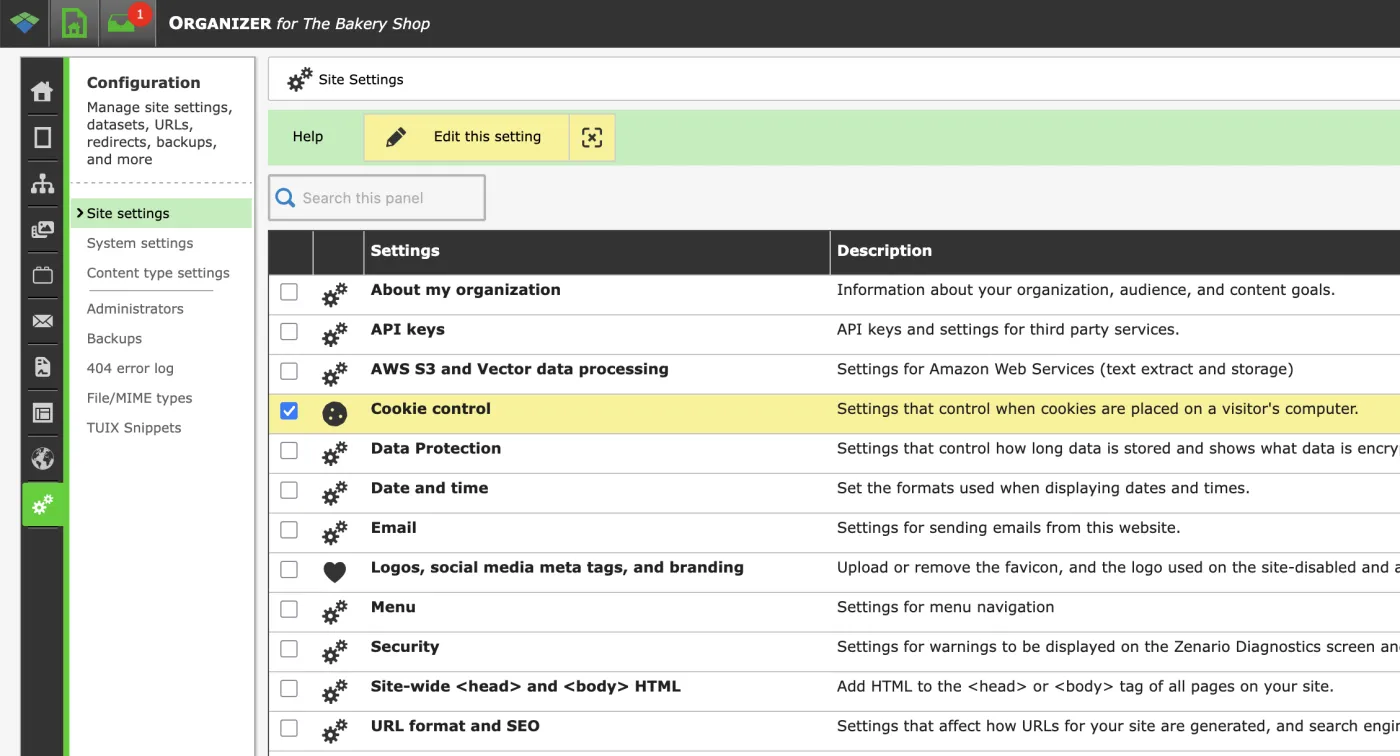
Task: Tick the URL format and SEO checkbox
Action: coord(289,728)
